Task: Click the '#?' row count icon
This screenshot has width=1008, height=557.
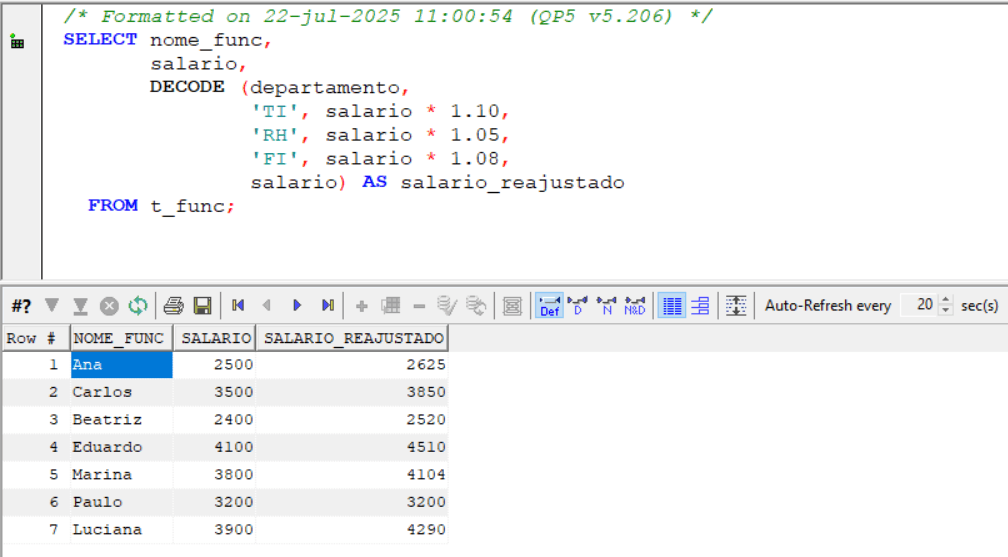Action: pos(21,306)
